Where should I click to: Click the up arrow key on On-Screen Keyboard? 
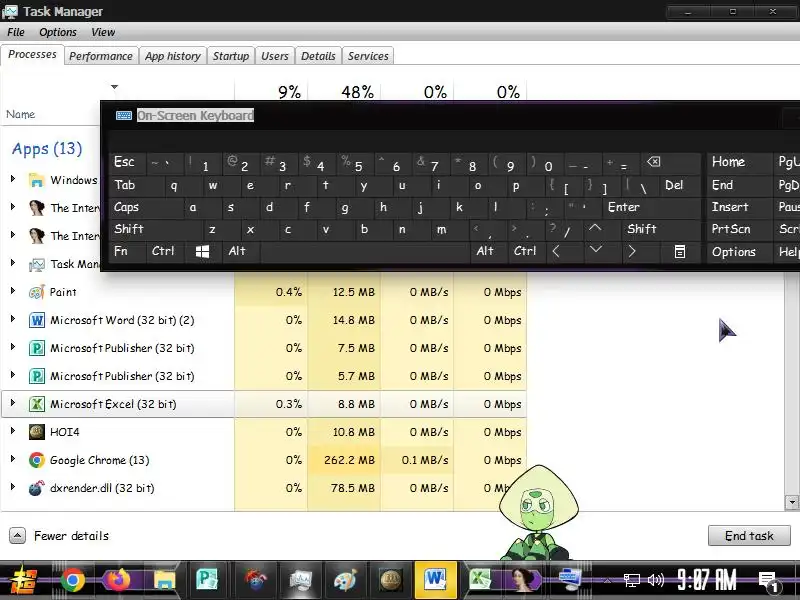tap(595, 229)
